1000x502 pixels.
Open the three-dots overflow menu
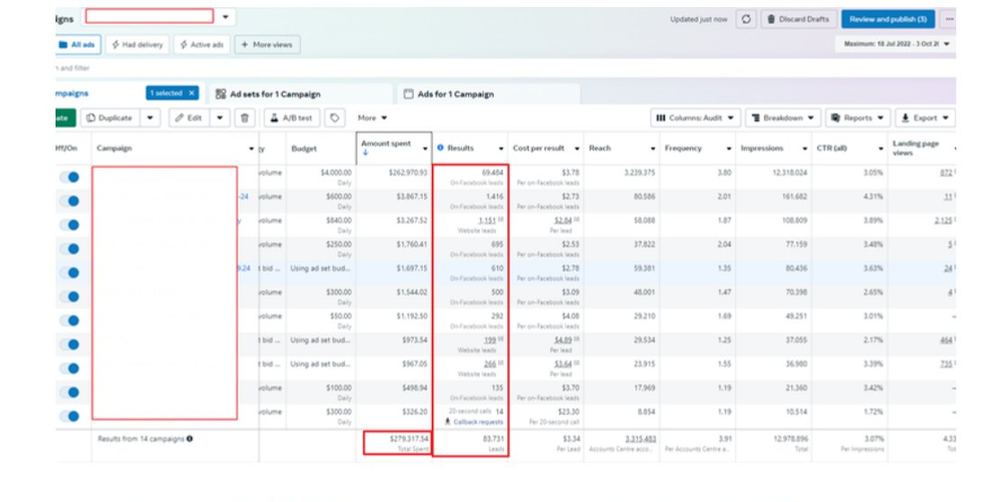[x=949, y=19]
